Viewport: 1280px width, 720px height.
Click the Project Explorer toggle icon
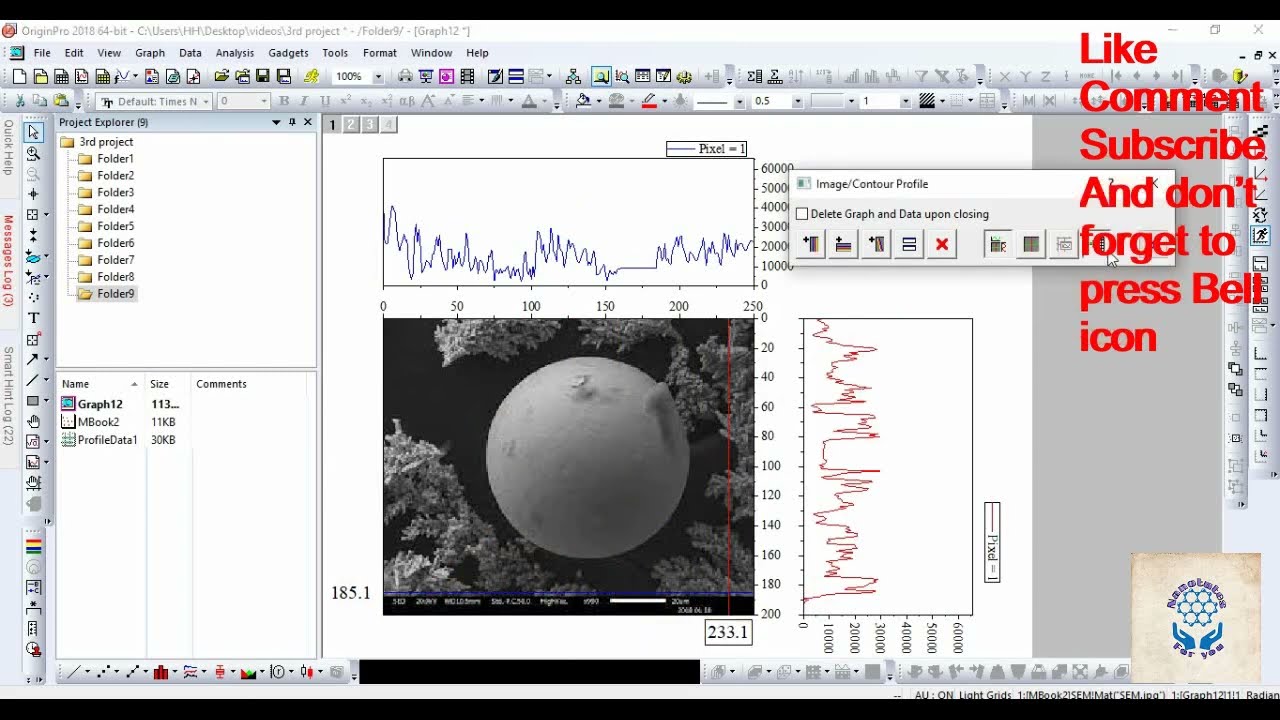pyautogui.click(x=599, y=76)
